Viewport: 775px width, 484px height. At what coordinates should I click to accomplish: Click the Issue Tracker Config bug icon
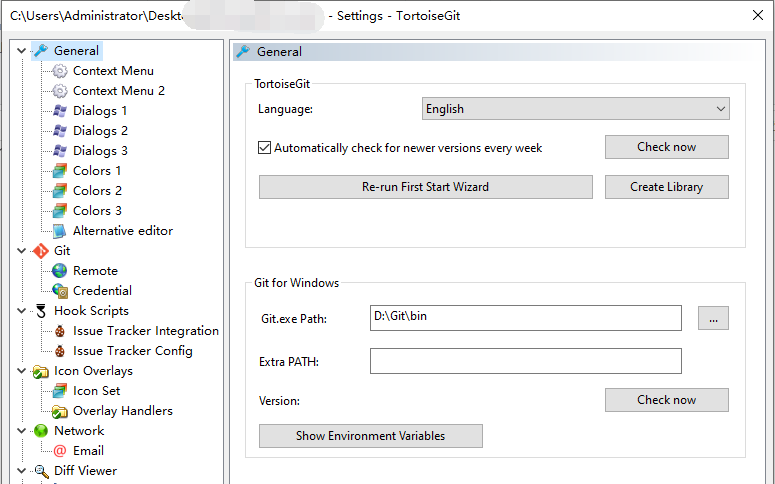coord(60,351)
